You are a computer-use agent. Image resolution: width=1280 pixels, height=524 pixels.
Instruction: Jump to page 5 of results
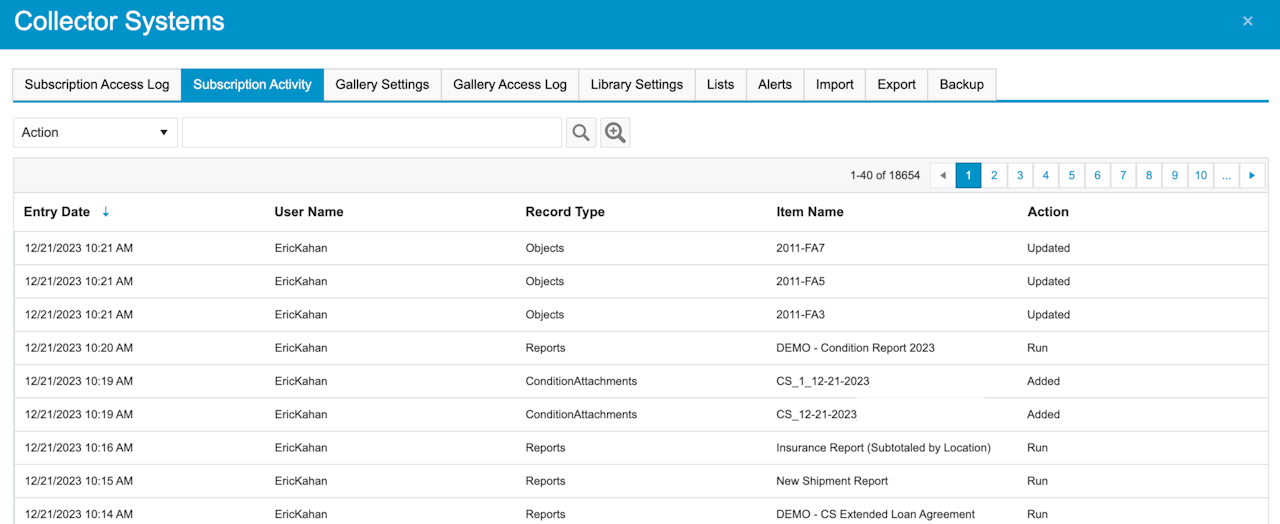tap(1071, 176)
